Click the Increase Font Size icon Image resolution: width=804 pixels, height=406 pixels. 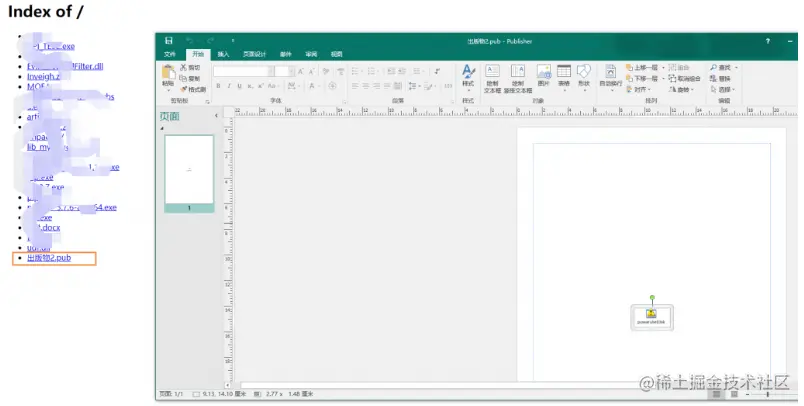(301, 71)
